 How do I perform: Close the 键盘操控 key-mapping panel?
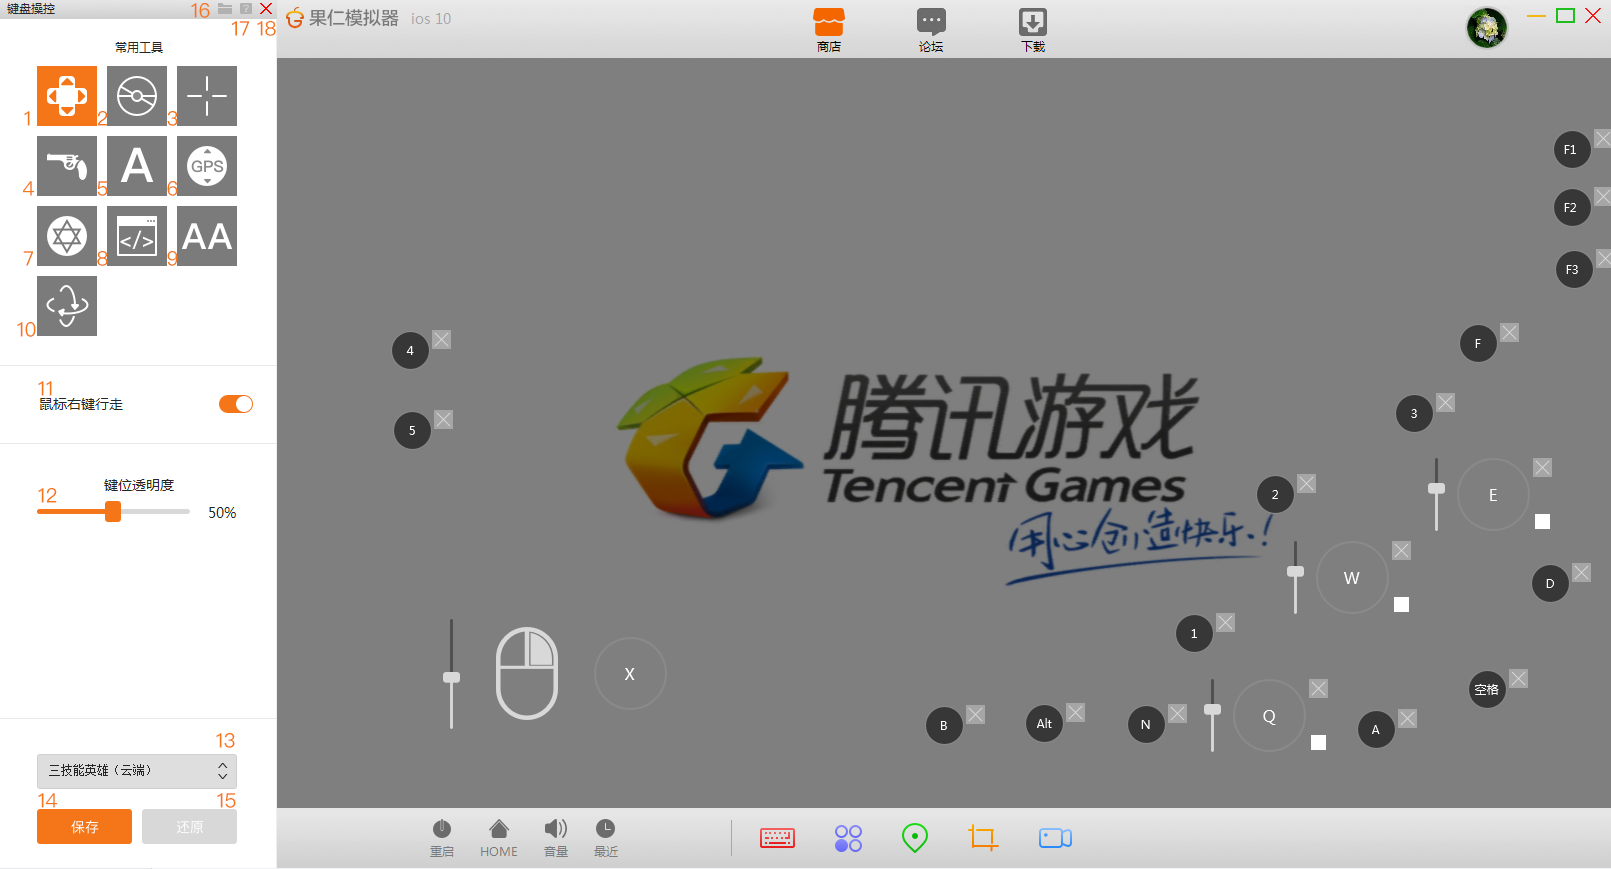[266, 9]
